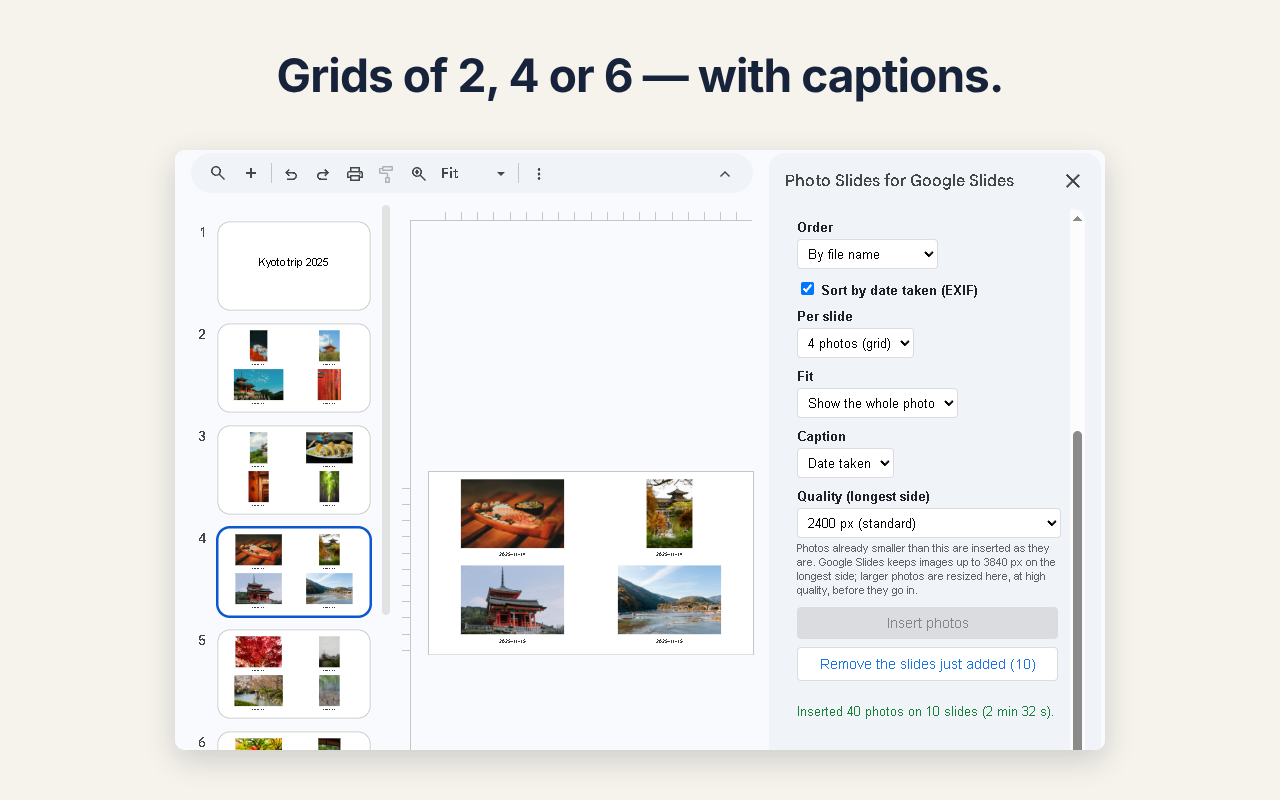The width and height of the screenshot is (1280, 800).
Task: Click the Insert photos button
Action: 927,623
